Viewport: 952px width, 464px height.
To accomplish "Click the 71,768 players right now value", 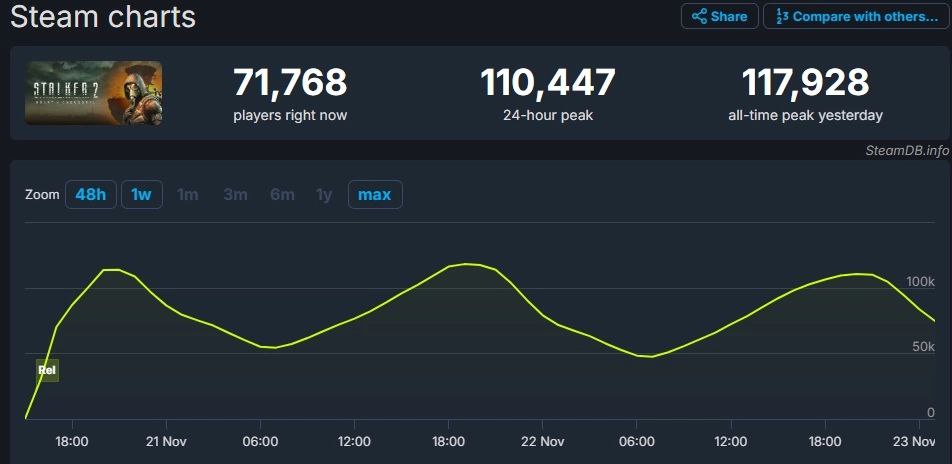I will pyautogui.click(x=290, y=83).
